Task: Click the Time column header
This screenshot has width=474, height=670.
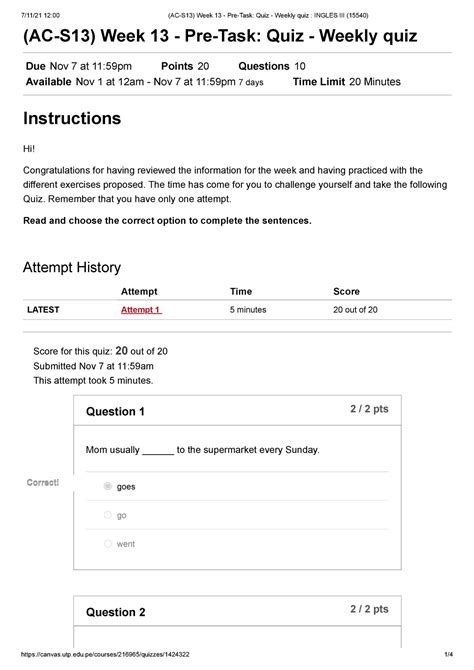Action: coord(241,291)
